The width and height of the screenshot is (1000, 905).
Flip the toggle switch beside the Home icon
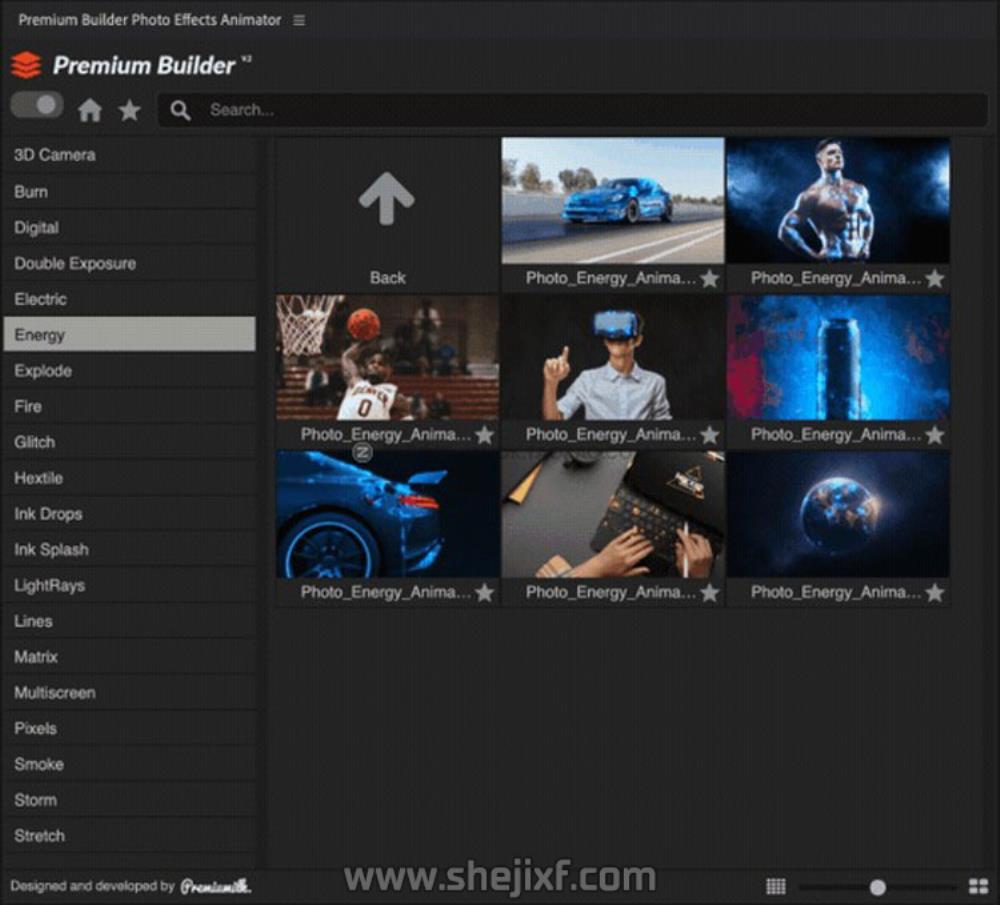(x=37, y=105)
